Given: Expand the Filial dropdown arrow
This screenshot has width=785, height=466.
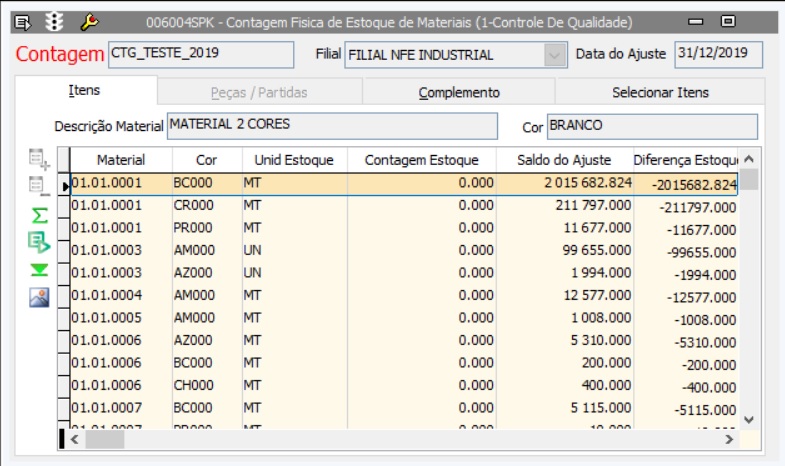Looking at the screenshot, I should 555,55.
